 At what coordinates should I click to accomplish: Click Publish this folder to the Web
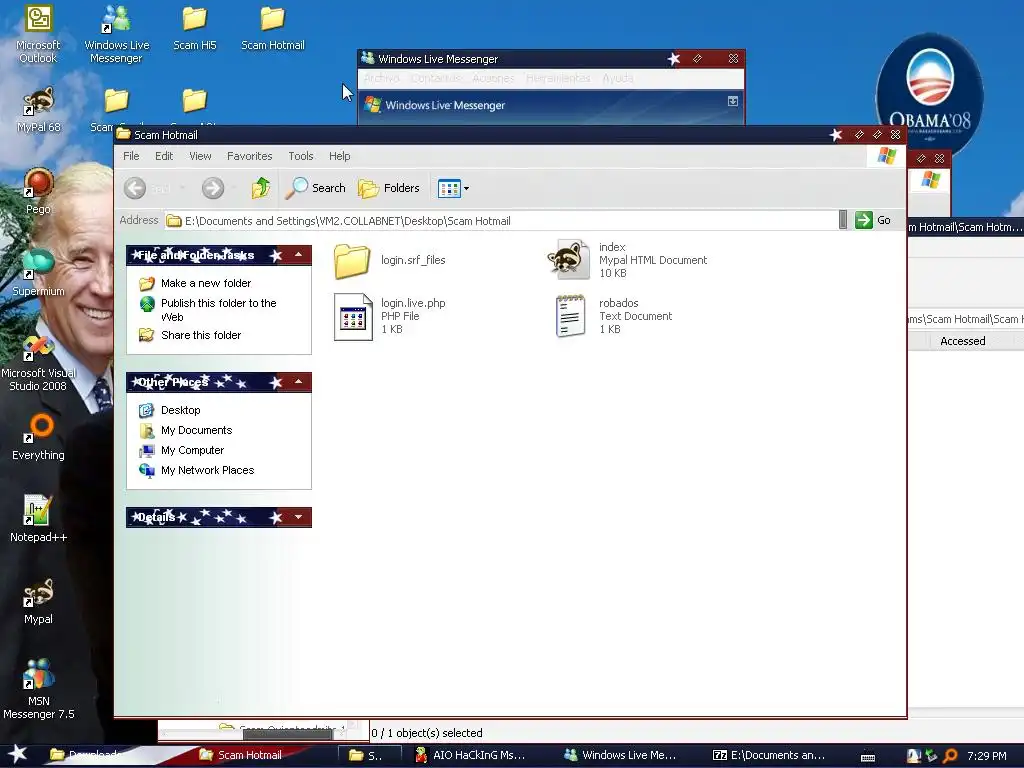coord(219,310)
